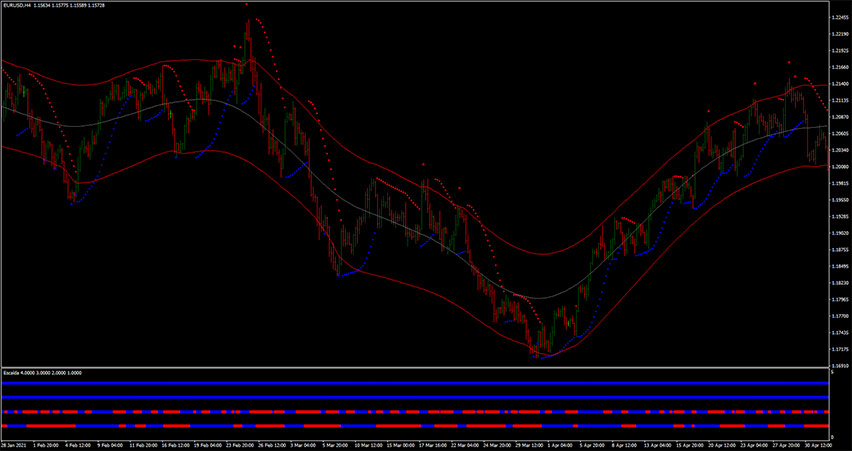Click the 1.16910 price label
852x451 pixels.
pos(840,366)
